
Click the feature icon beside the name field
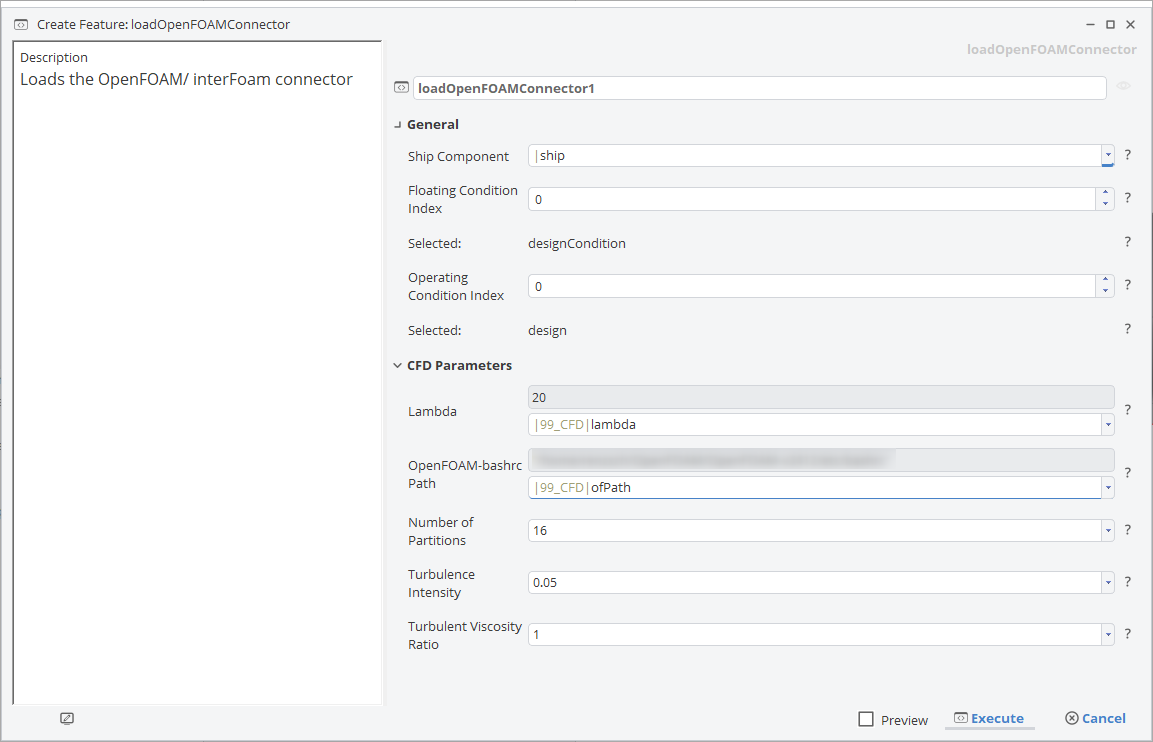tap(401, 88)
